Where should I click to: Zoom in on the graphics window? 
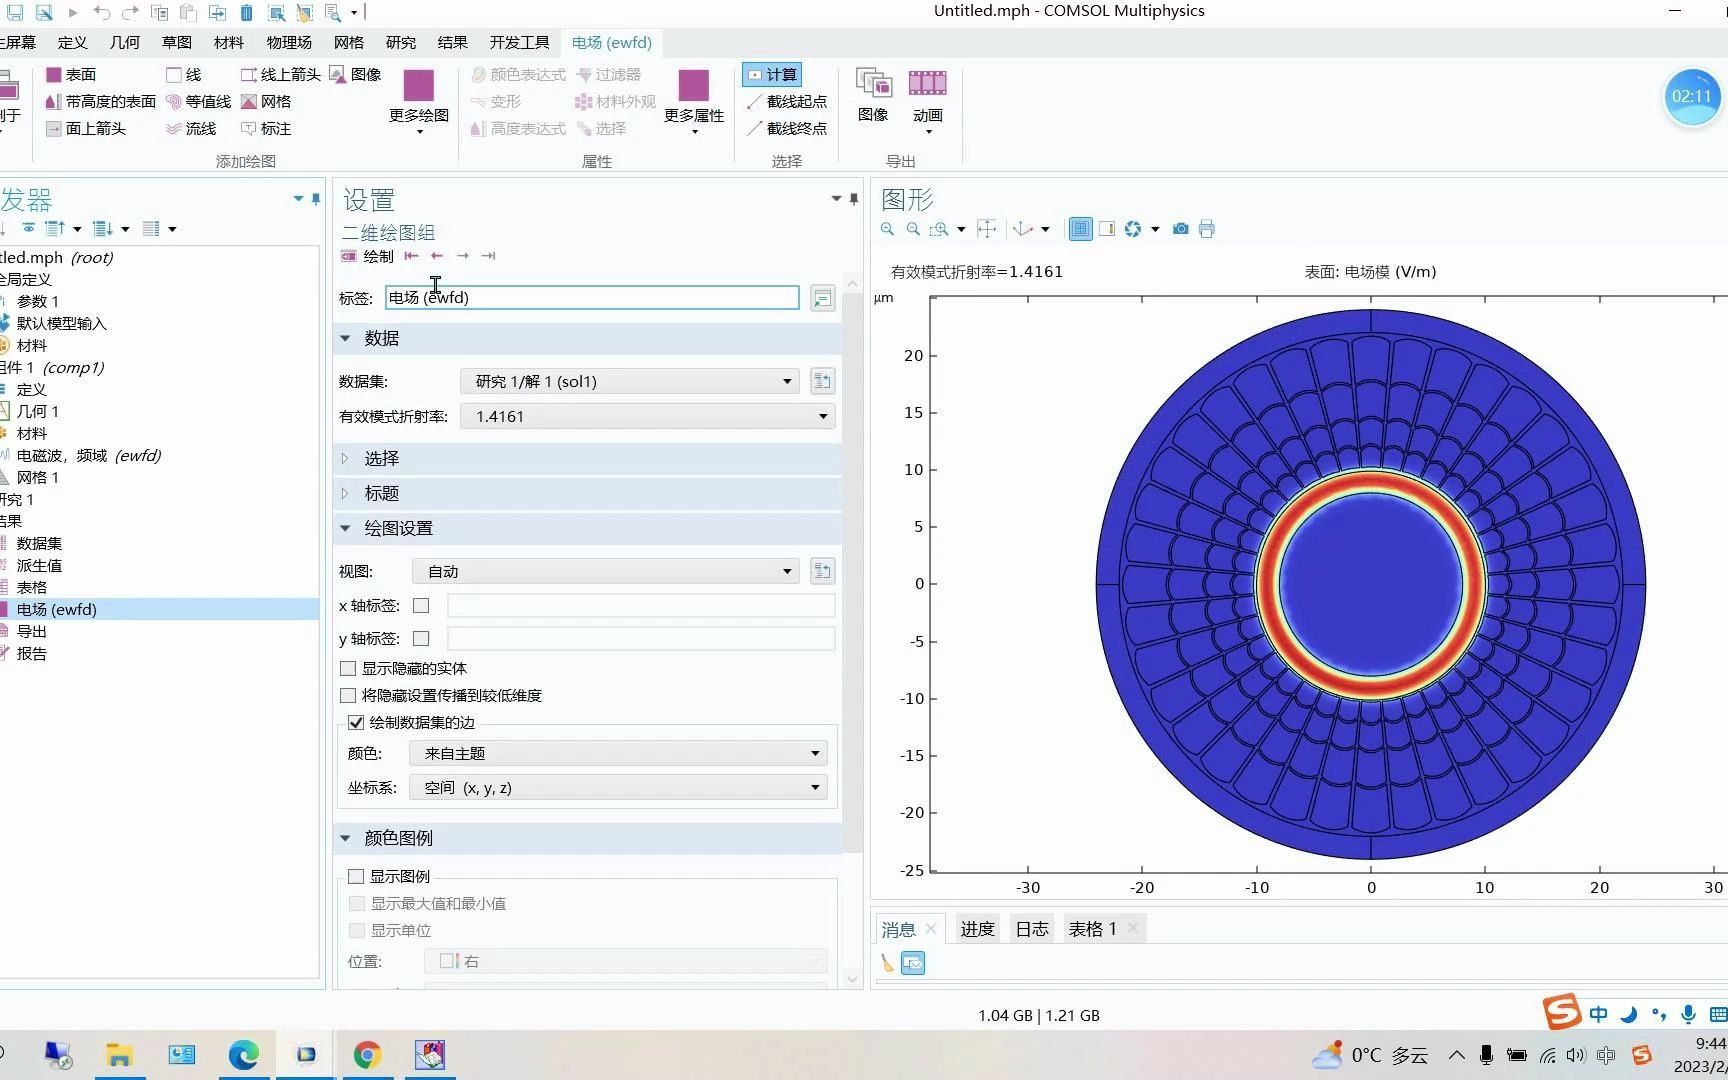click(887, 229)
